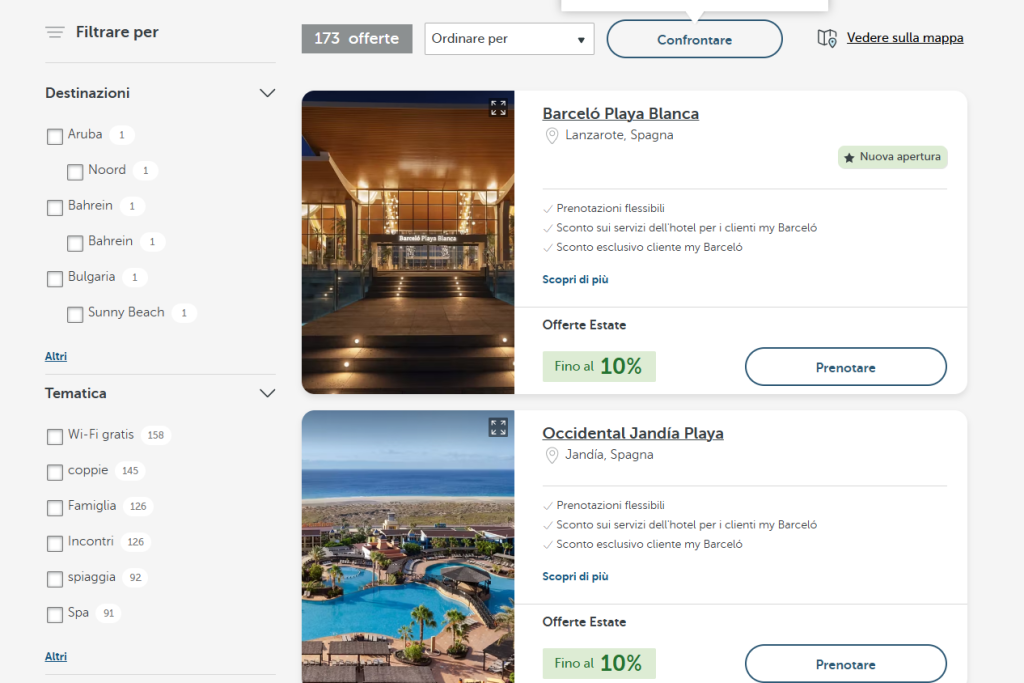
Task: Select the Sunny Beach checkbox
Action: (75, 315)
